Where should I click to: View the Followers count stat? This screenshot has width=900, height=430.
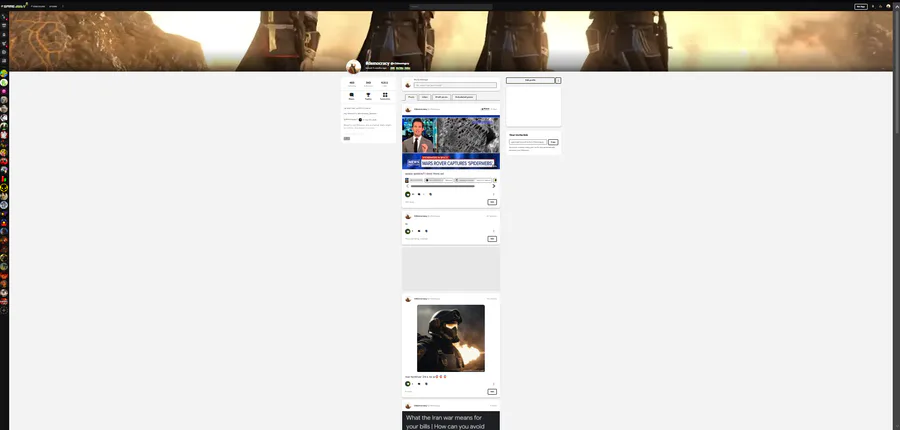[x=368, y=84]
